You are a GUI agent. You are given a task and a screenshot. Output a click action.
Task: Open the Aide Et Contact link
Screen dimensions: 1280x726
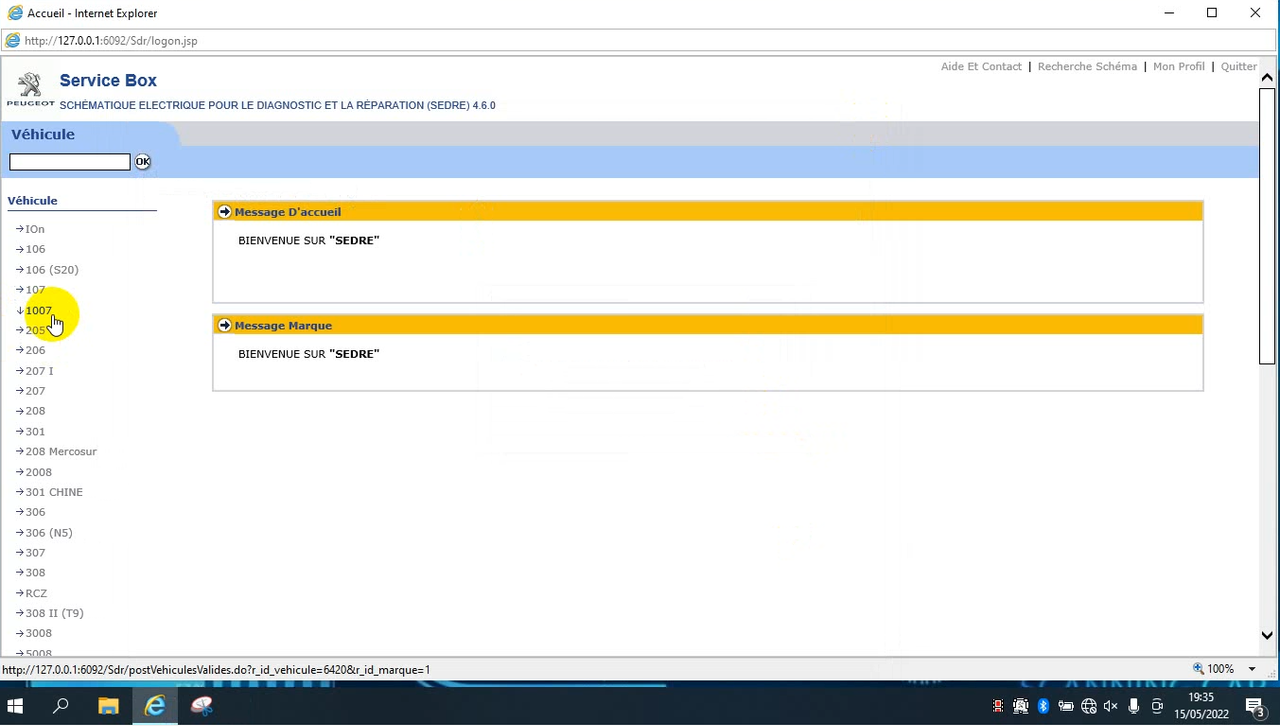coord(981,67)
